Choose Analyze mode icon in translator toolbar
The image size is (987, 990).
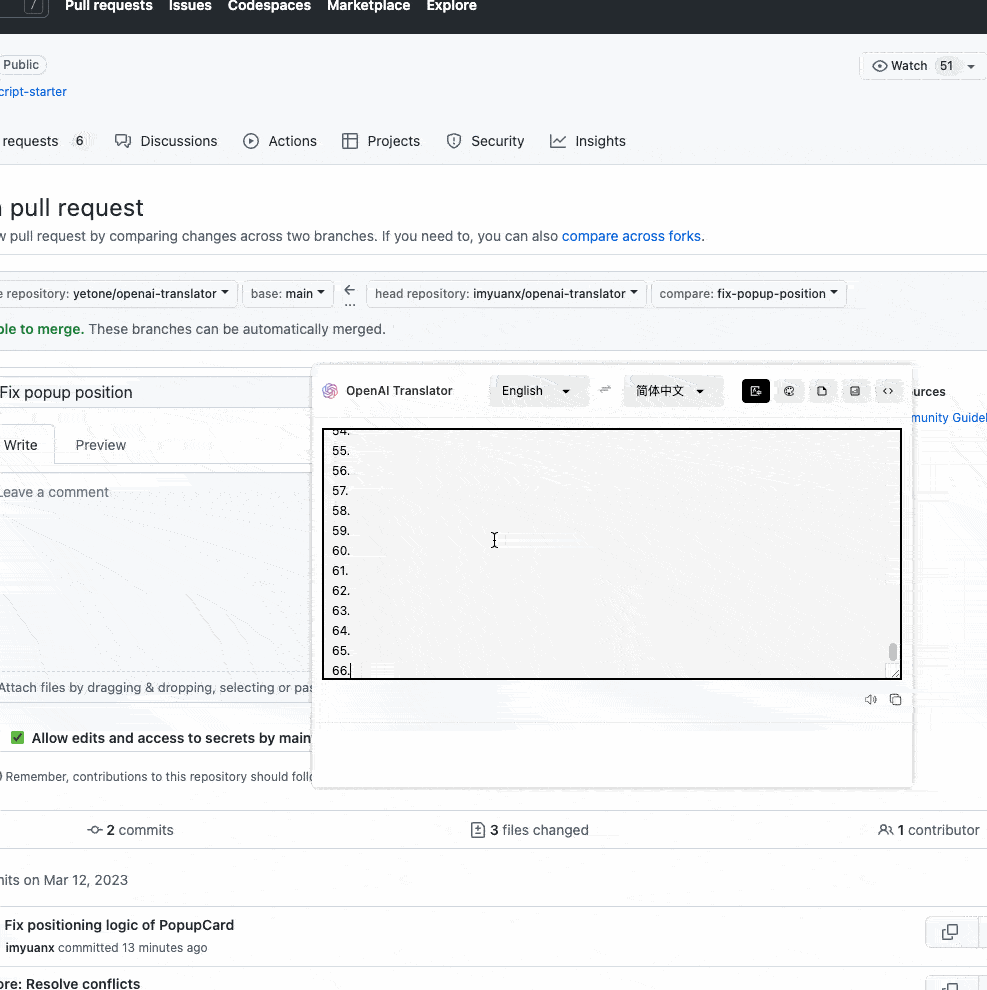[855, 391]
